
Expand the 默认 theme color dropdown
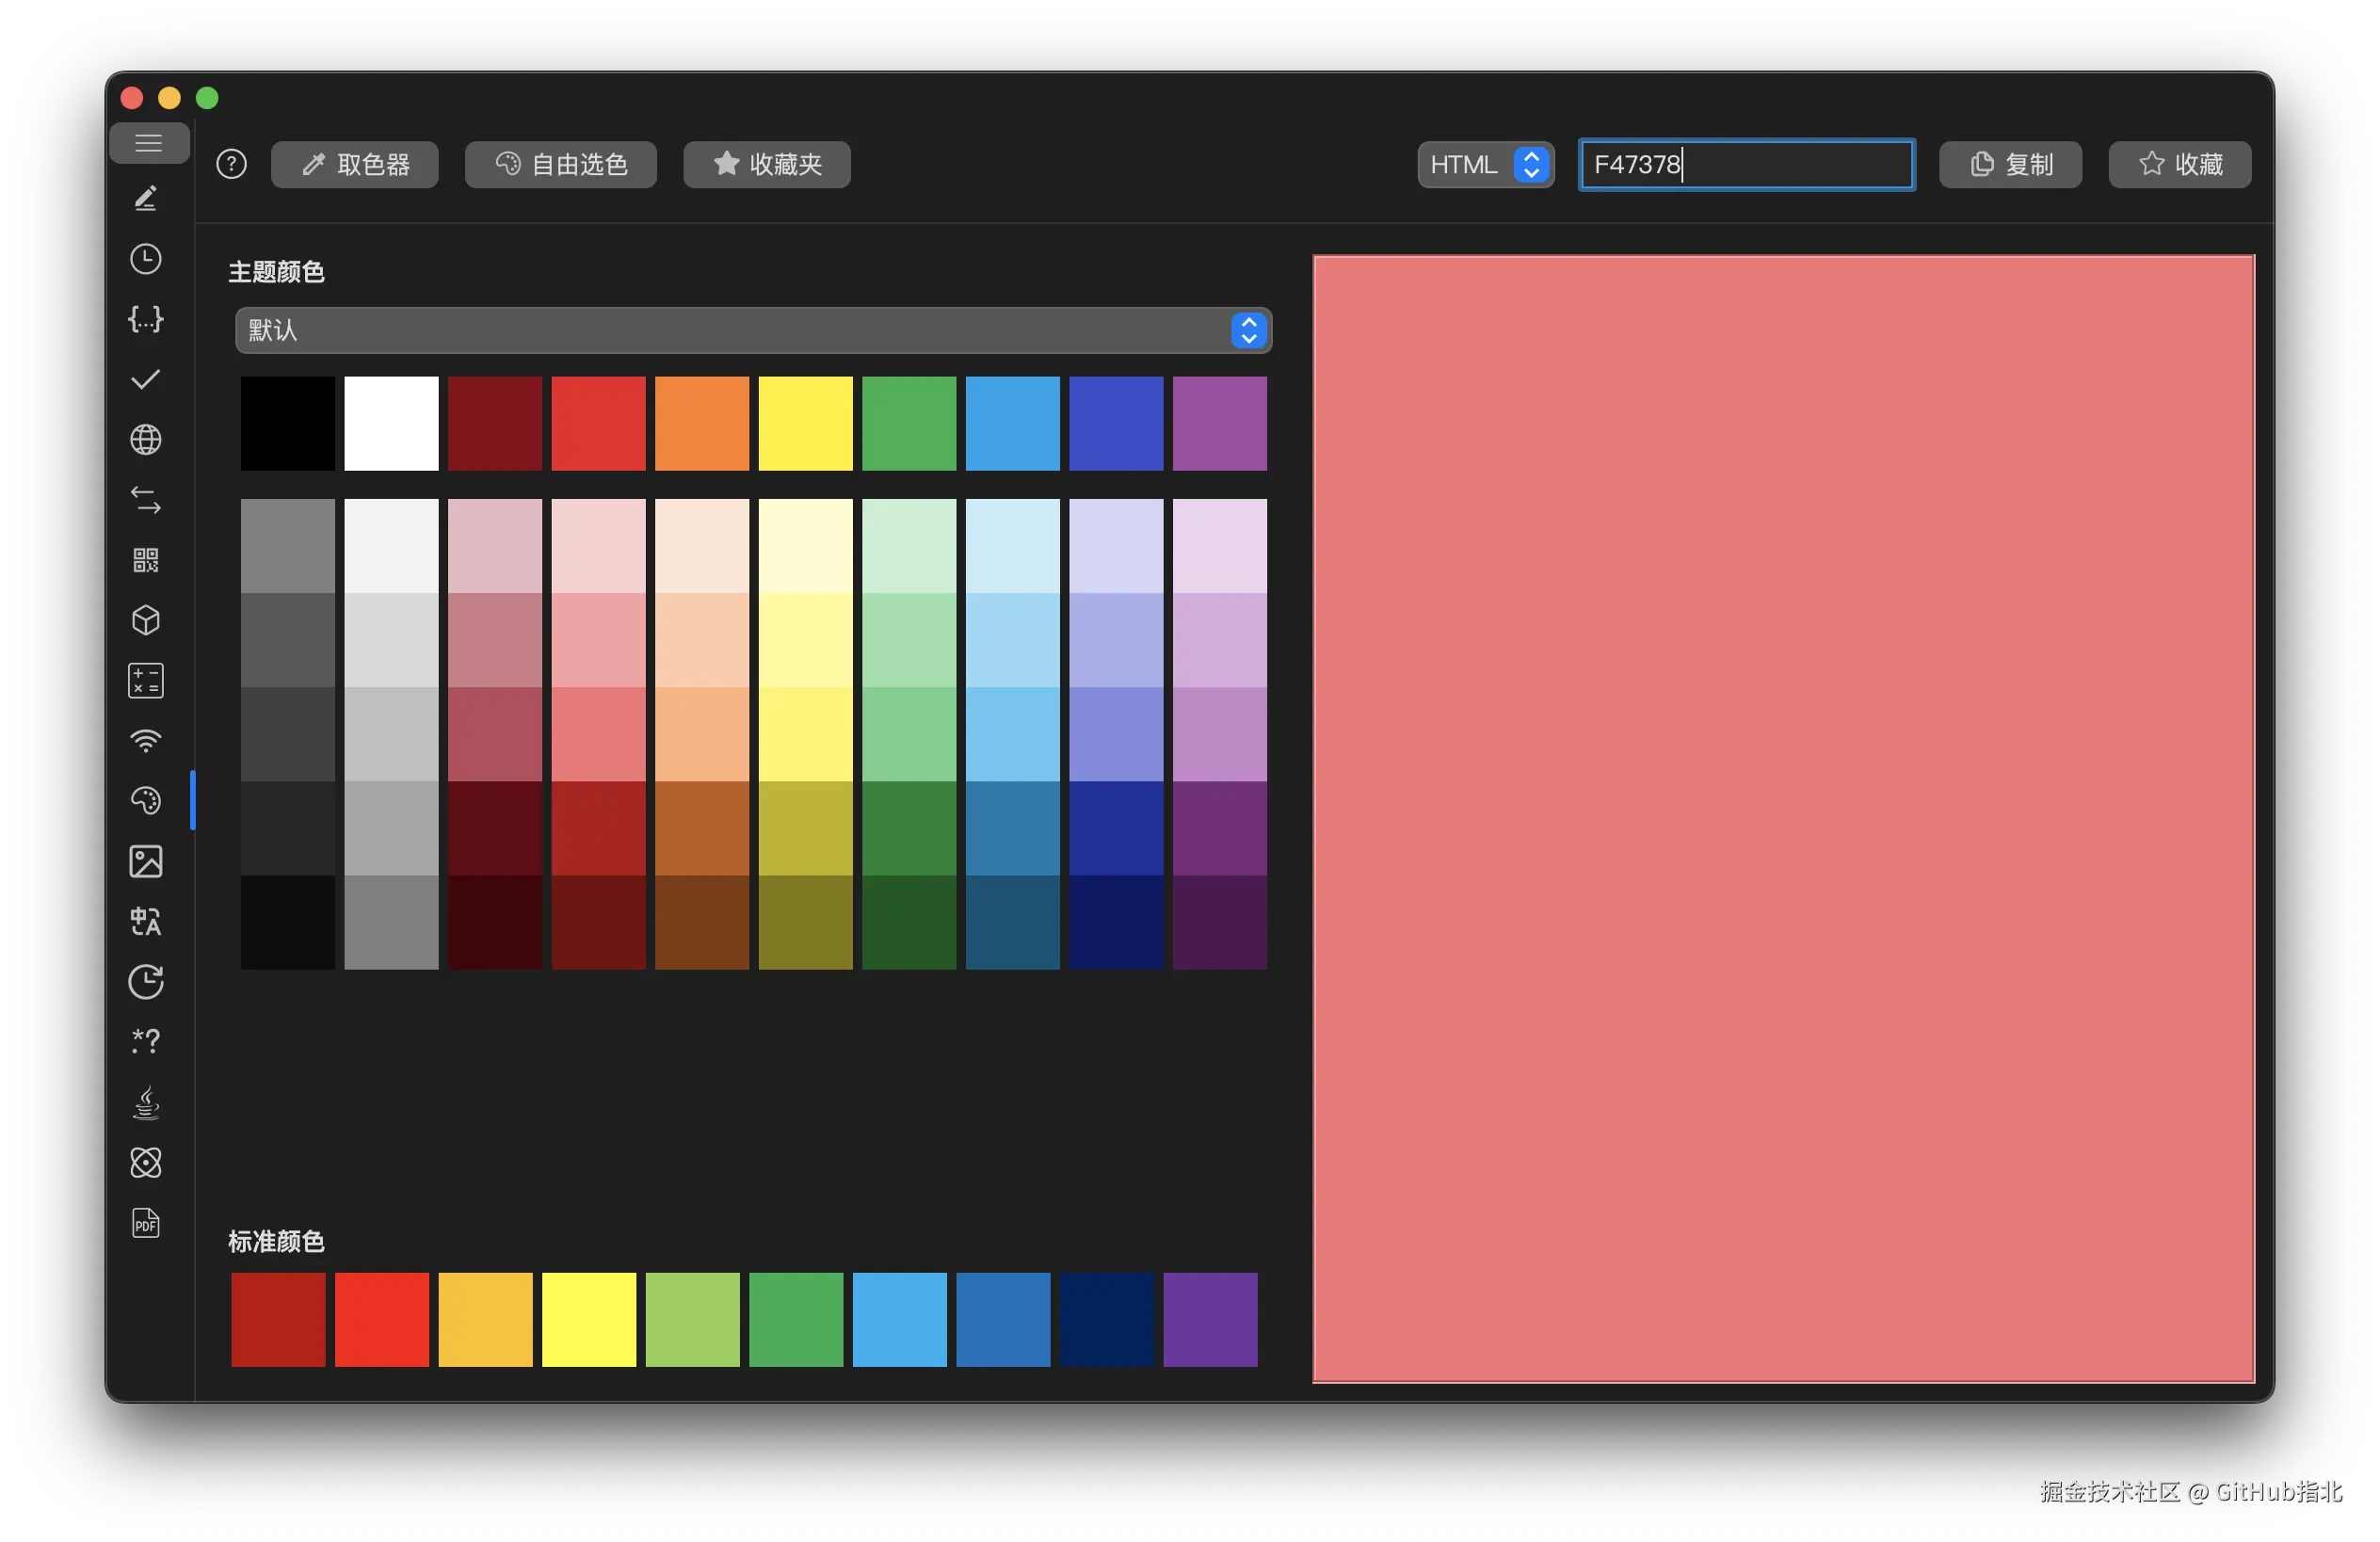click(753, 330)
